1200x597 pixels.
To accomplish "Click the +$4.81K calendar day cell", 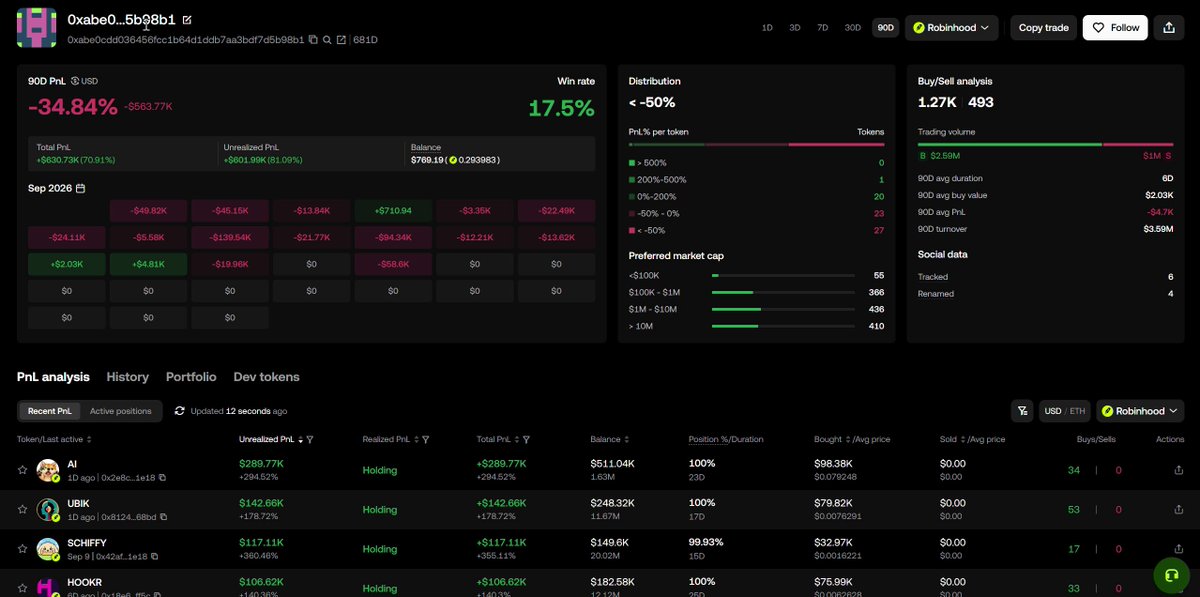I will (148, 265).
